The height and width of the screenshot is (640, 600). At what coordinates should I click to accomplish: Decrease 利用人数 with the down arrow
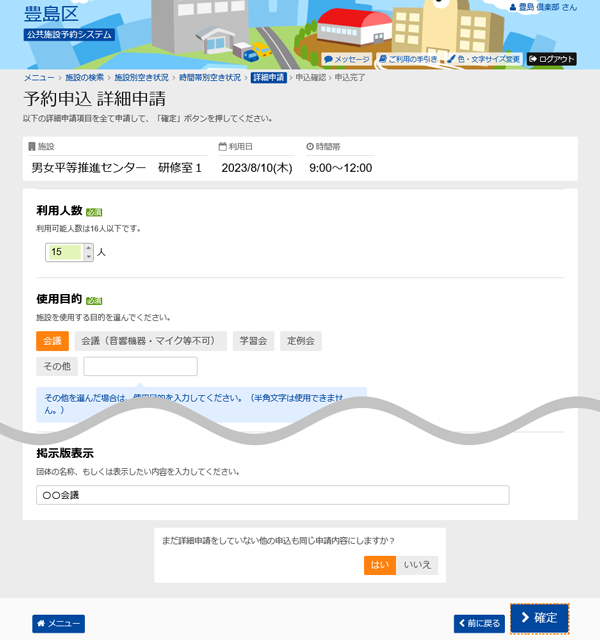click(89, 257)
